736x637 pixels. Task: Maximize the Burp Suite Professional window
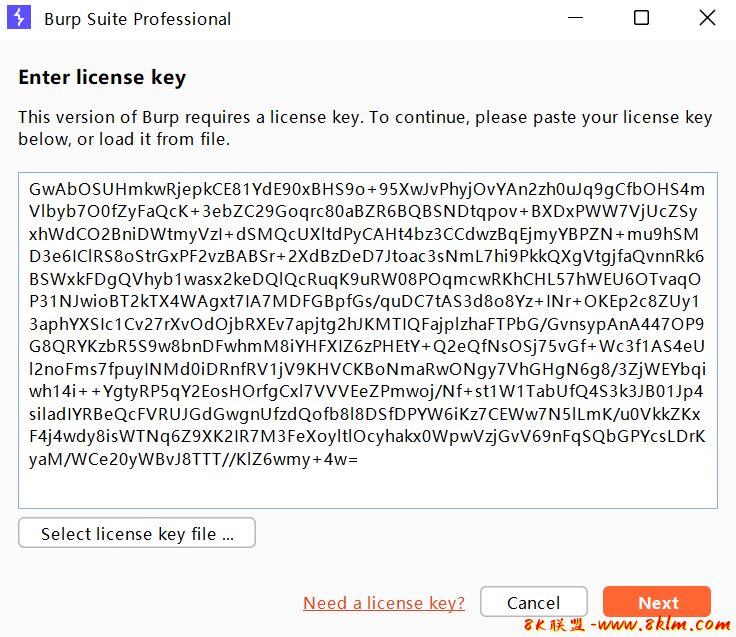(641, 18)
